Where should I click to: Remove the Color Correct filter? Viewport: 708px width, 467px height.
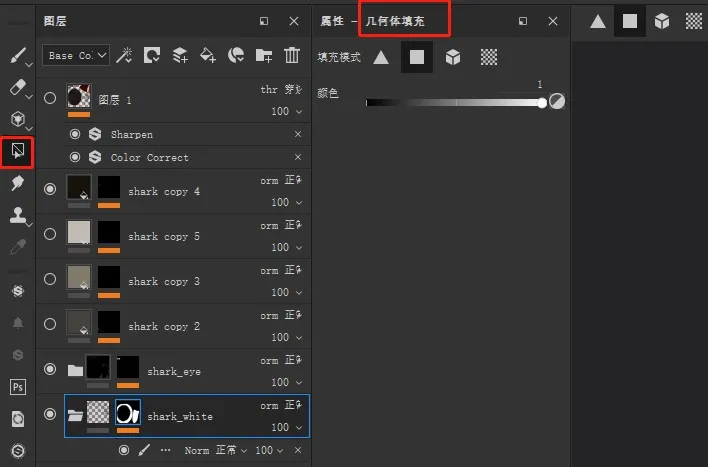[x=298, y=157]
